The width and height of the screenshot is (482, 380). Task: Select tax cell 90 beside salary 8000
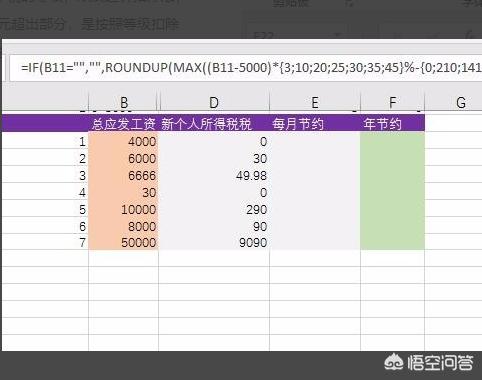214,226
